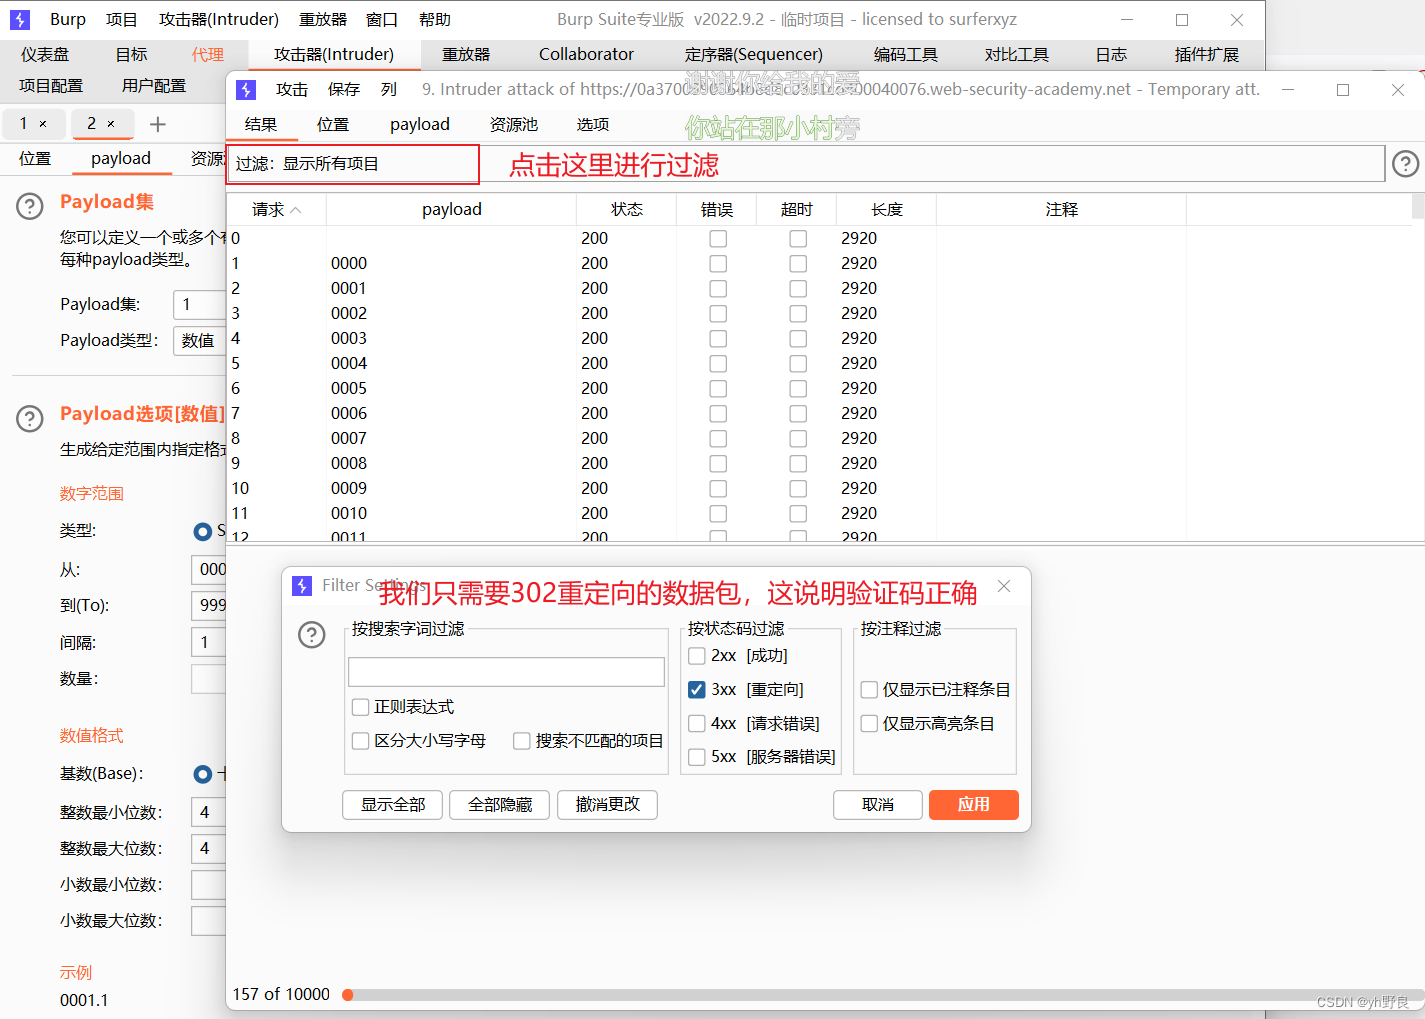Screen dimensions: 1425x1019
Task: Enable the 5xx [服务器错误] status filter
Action: 697,757
